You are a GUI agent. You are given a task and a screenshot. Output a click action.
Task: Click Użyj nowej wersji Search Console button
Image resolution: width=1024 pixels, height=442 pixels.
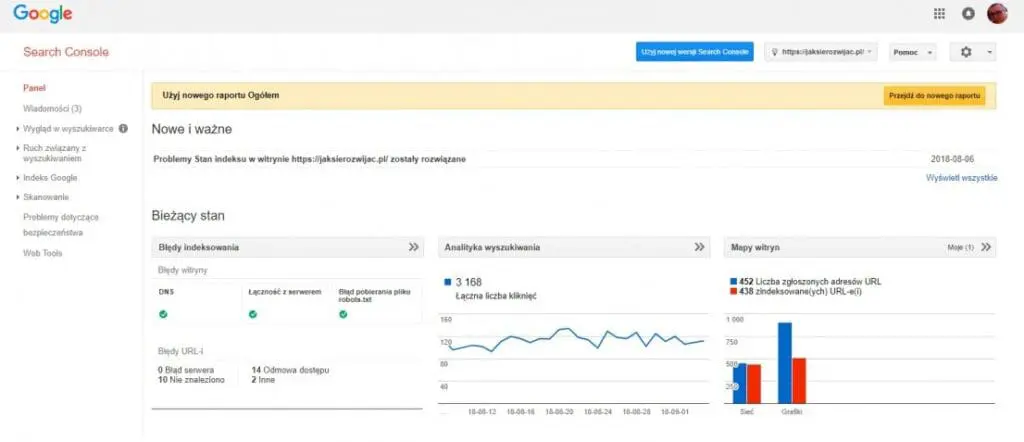coord(695,52)
